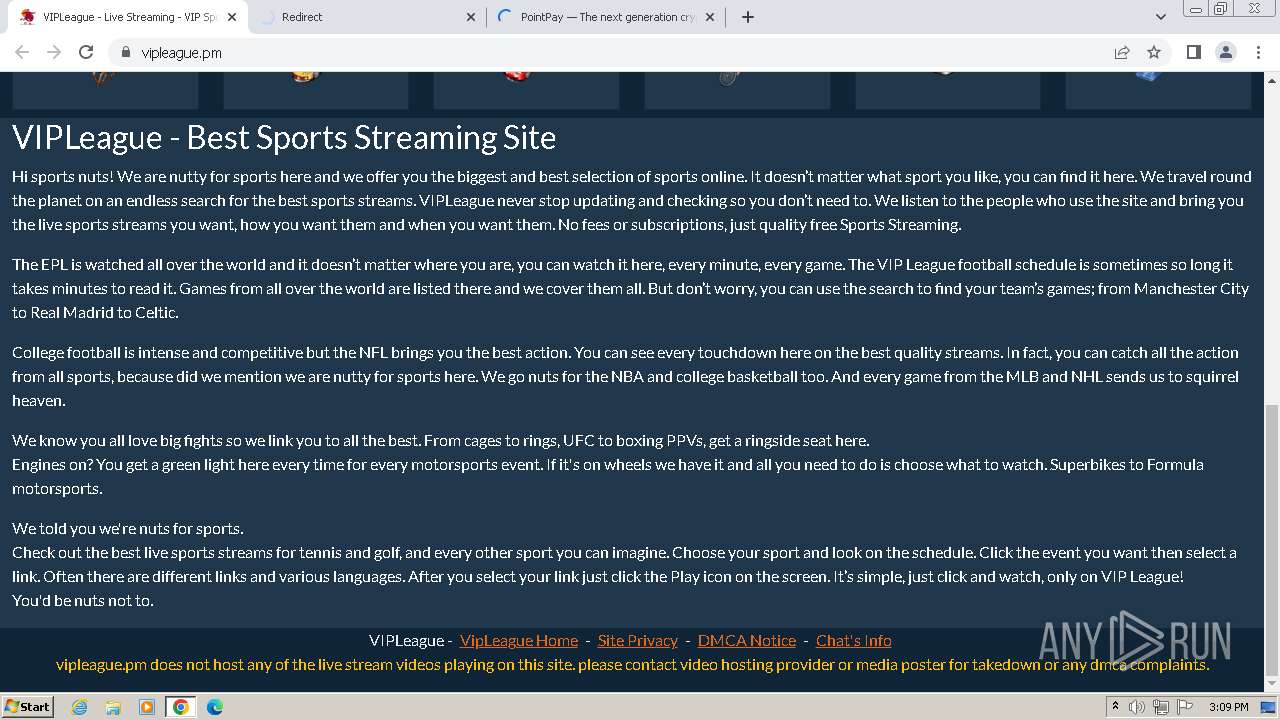Click the "VIPLeague - Best Sports Streaming Site" heading

[x=284, y=137]
